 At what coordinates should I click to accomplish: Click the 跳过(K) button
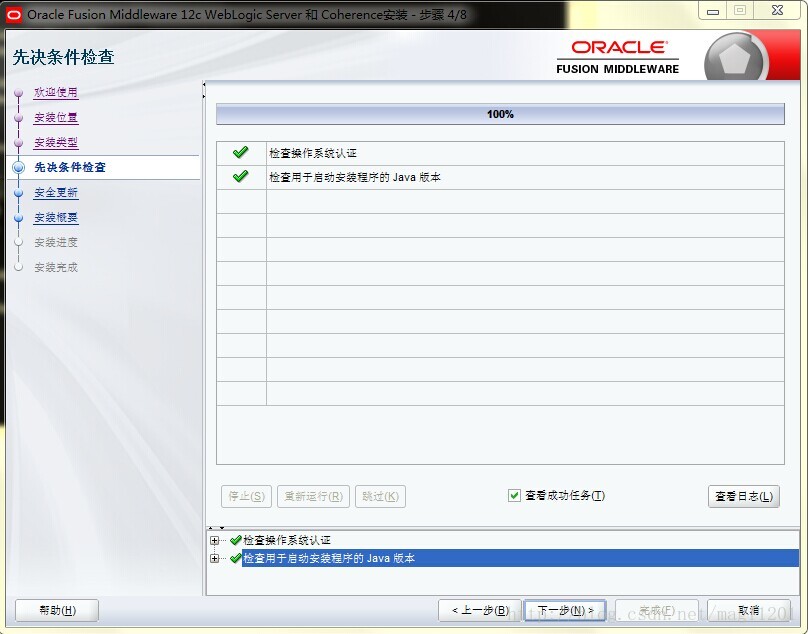[380, 496]
